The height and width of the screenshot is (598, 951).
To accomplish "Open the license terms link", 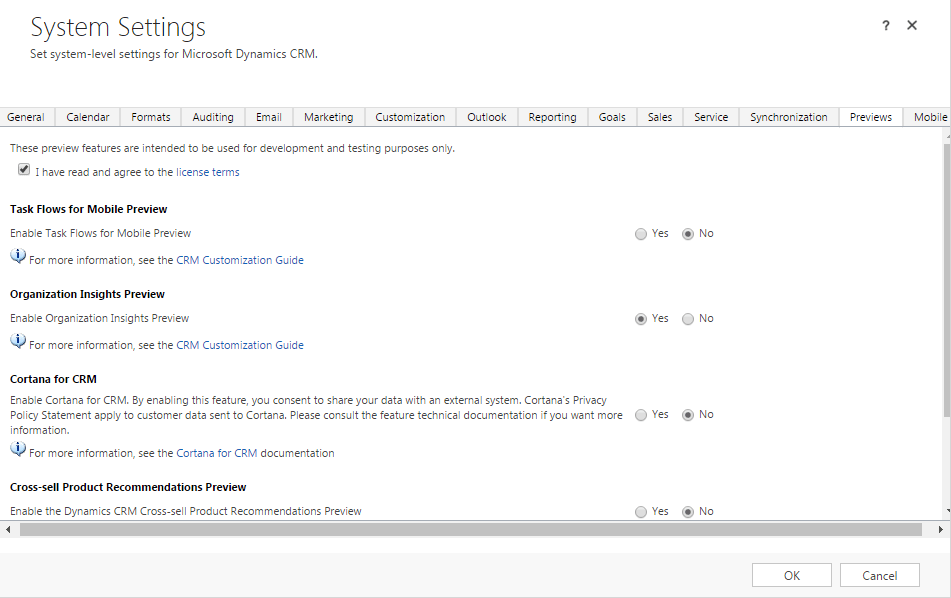I will click(207, 172).
